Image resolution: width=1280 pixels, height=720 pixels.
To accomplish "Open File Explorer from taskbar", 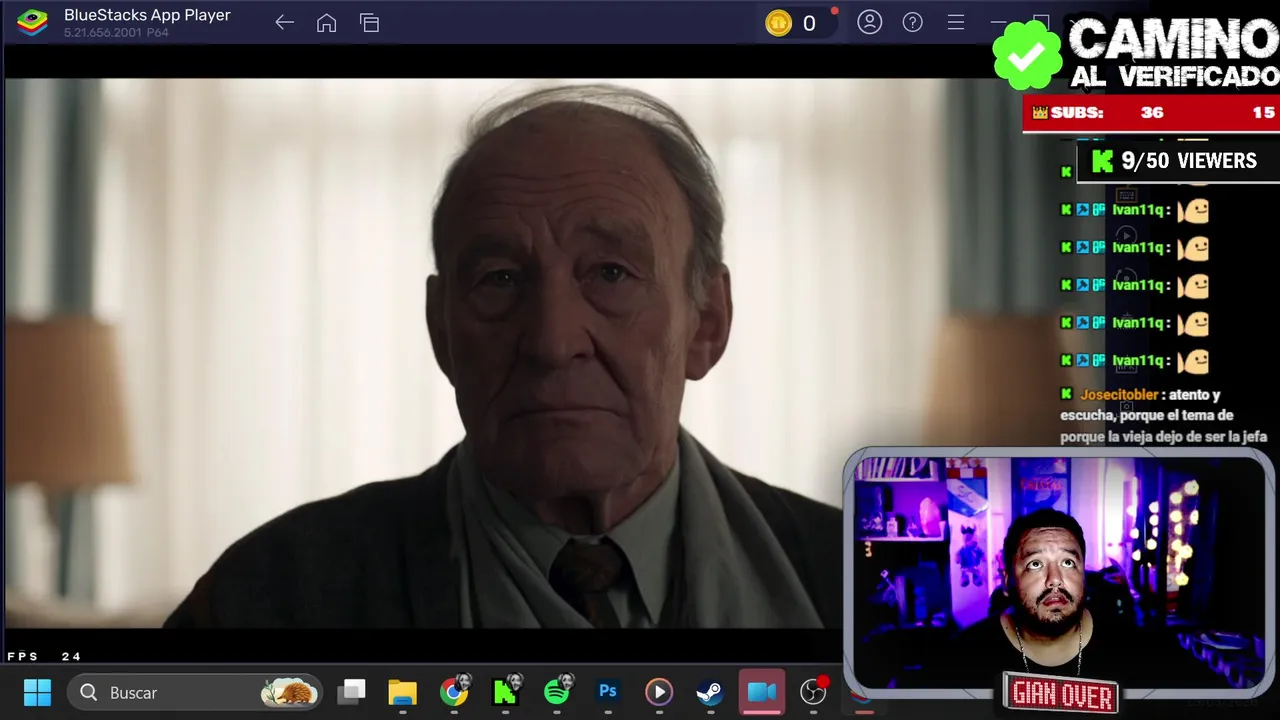I will pyautogui.click(x=402, y=692).
